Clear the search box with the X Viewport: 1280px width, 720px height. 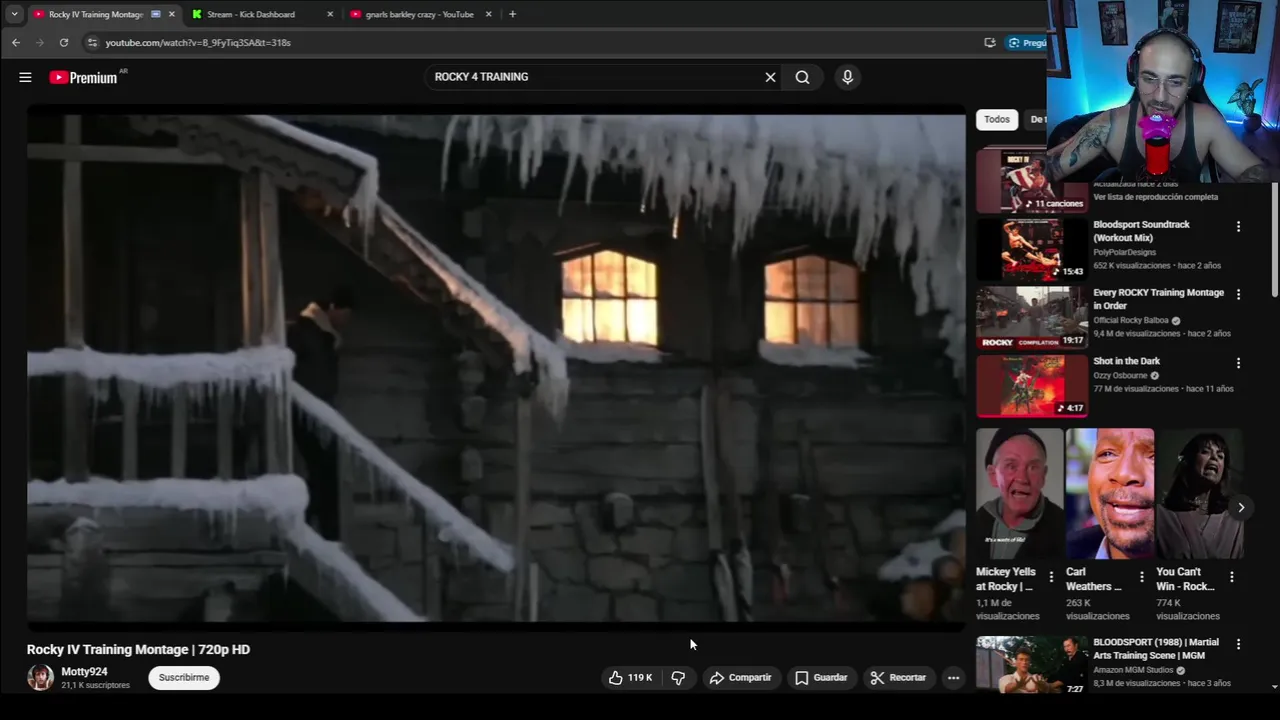click(x=770, y=77)
